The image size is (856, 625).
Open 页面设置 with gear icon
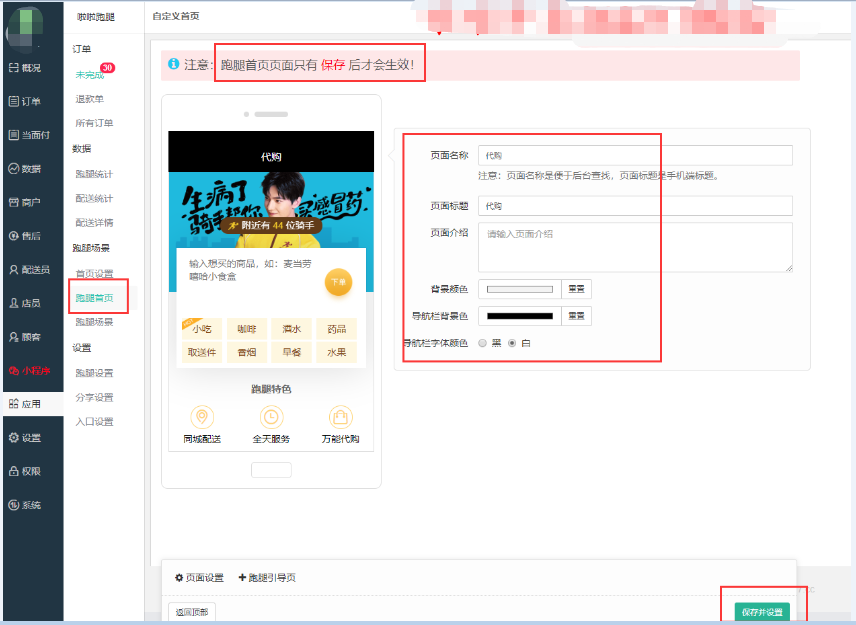199,578
